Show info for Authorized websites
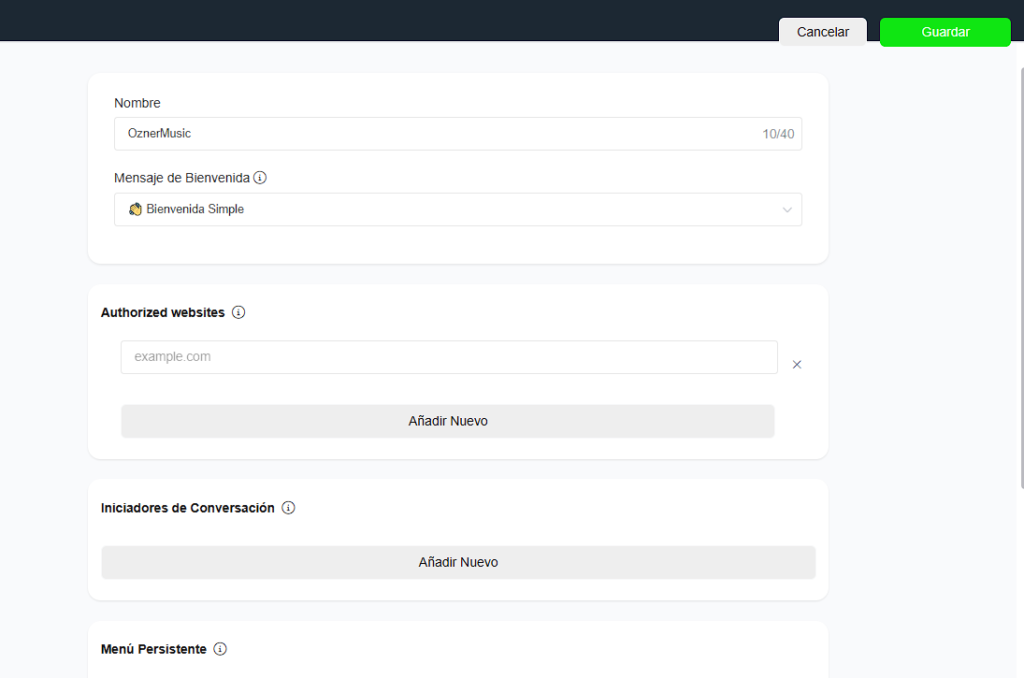The height and width of the screenshot is (678, 1024). tap(238, 312)
